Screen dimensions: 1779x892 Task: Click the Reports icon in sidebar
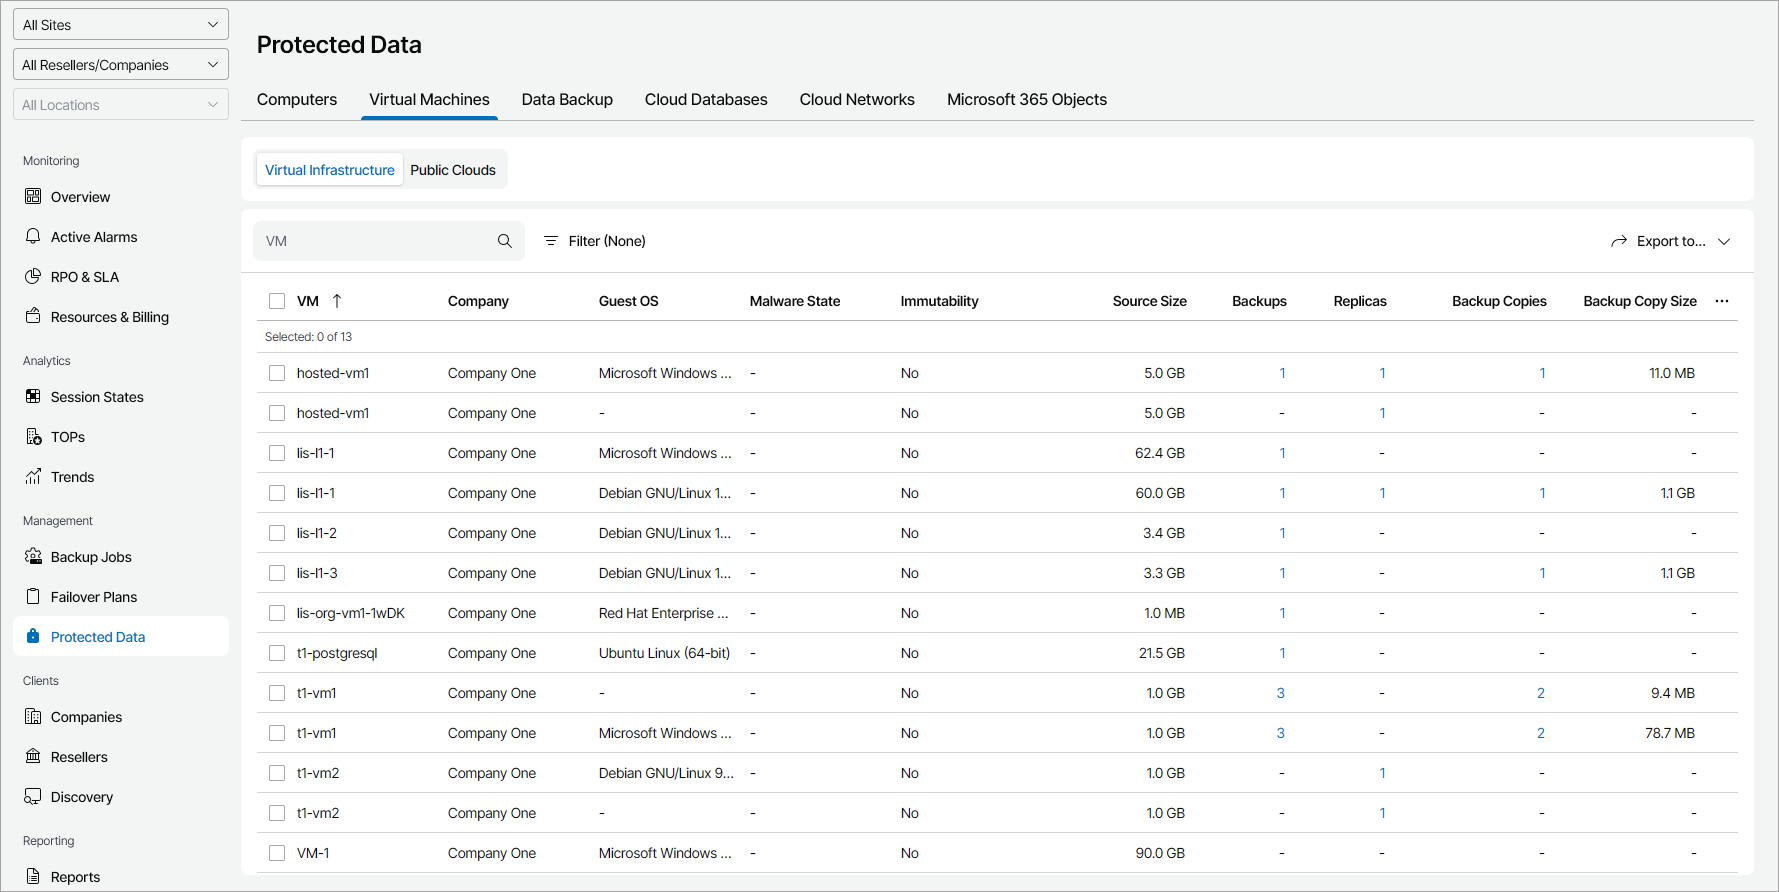[33, 876]
